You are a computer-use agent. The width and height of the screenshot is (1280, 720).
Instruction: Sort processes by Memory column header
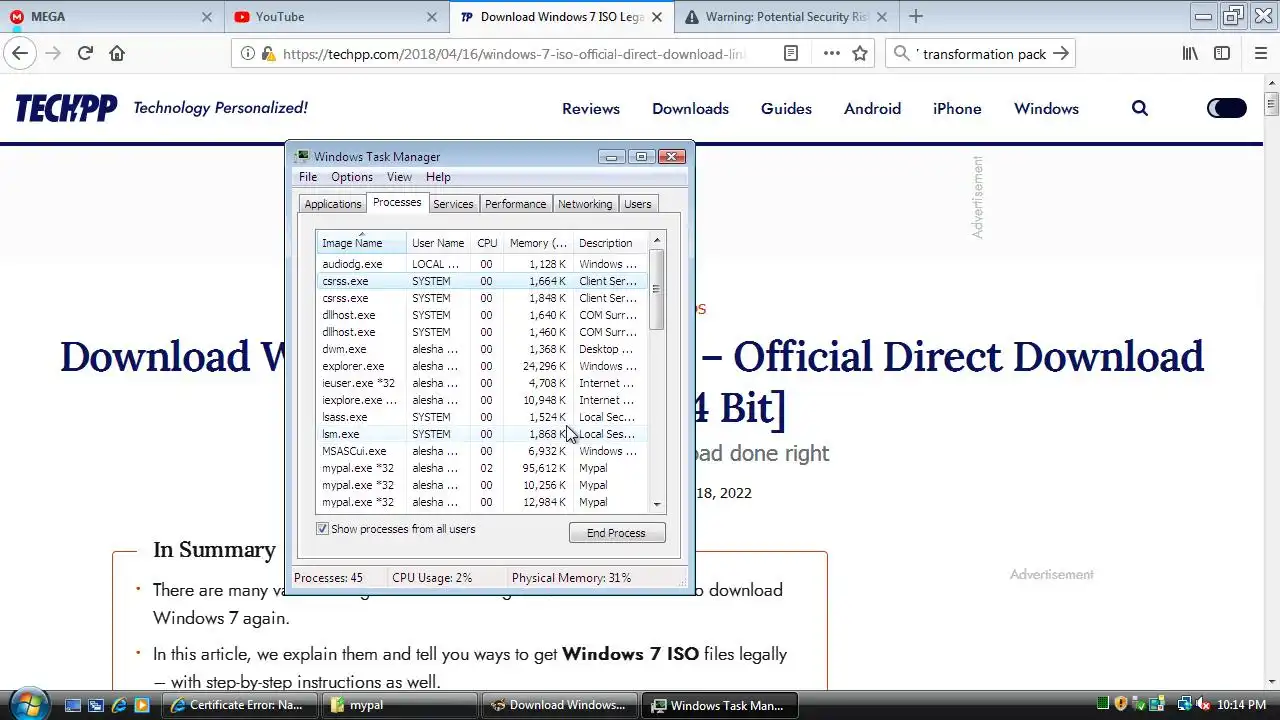coord(538,243)
